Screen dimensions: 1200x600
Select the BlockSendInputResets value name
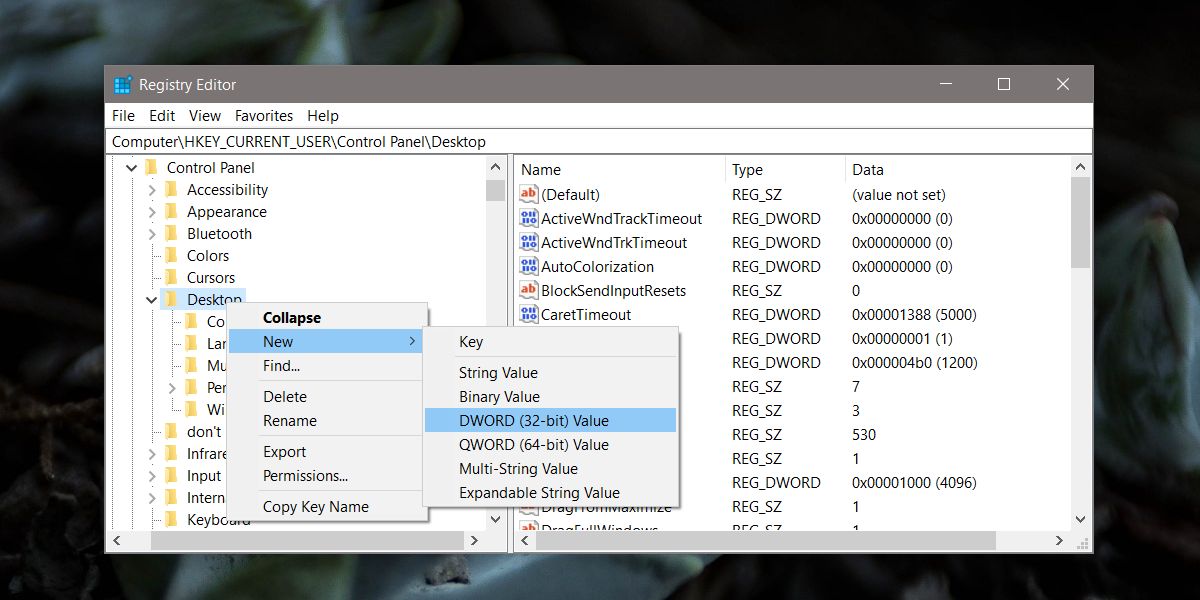coord(613,290)
